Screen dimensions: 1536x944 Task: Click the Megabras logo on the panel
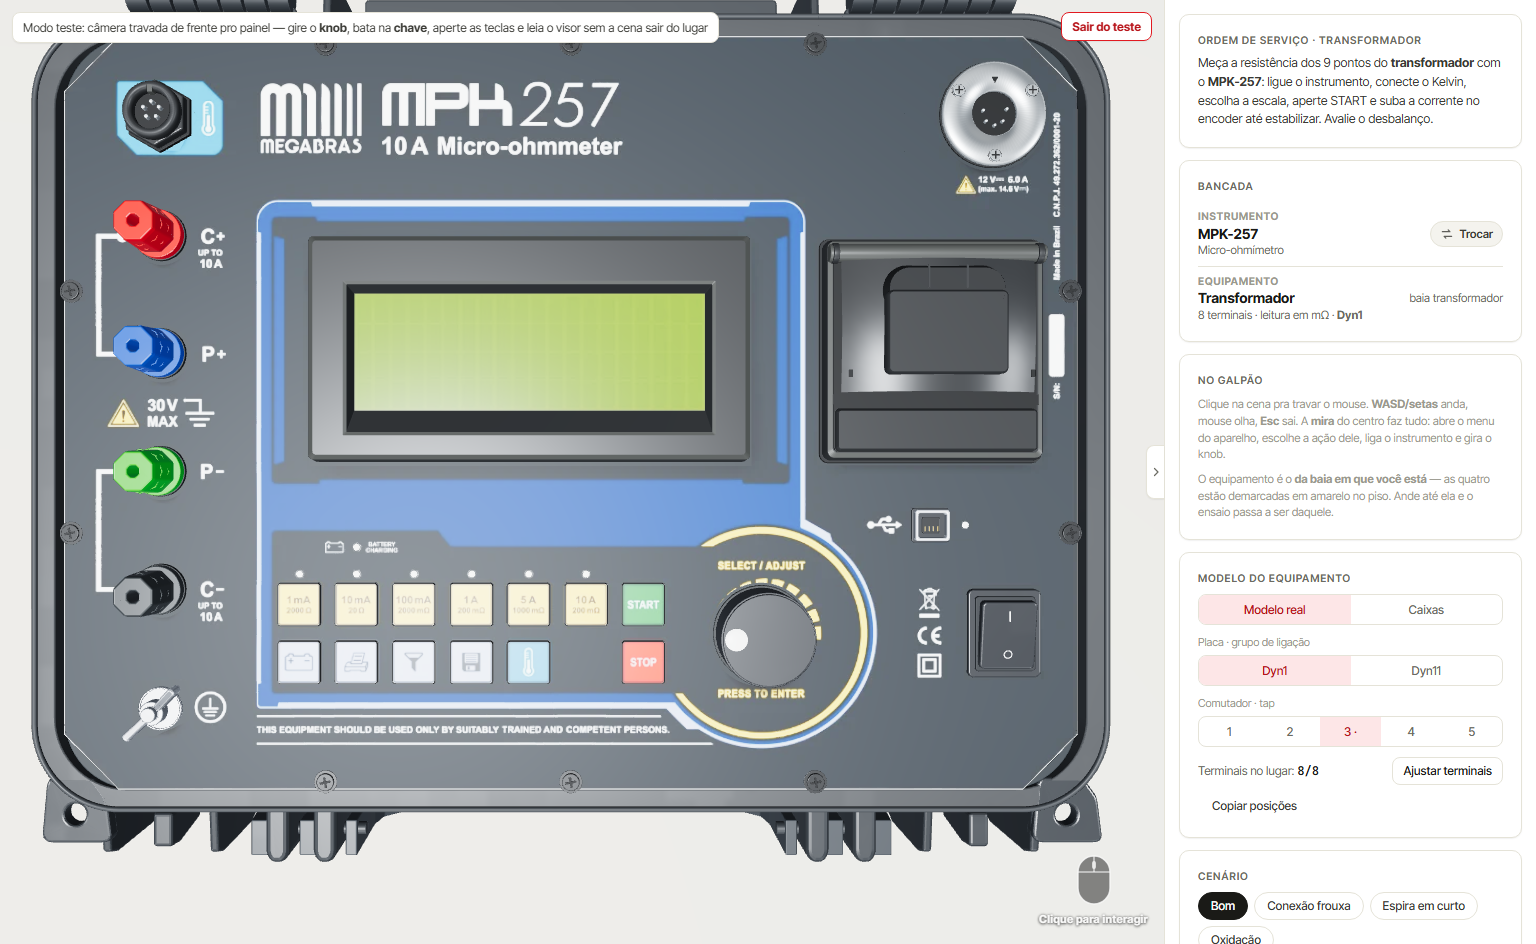tap(311, 119)
